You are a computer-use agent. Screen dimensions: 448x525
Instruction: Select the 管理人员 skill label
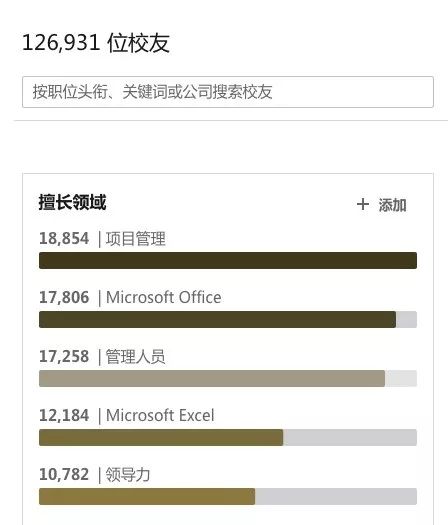point(135,357)
